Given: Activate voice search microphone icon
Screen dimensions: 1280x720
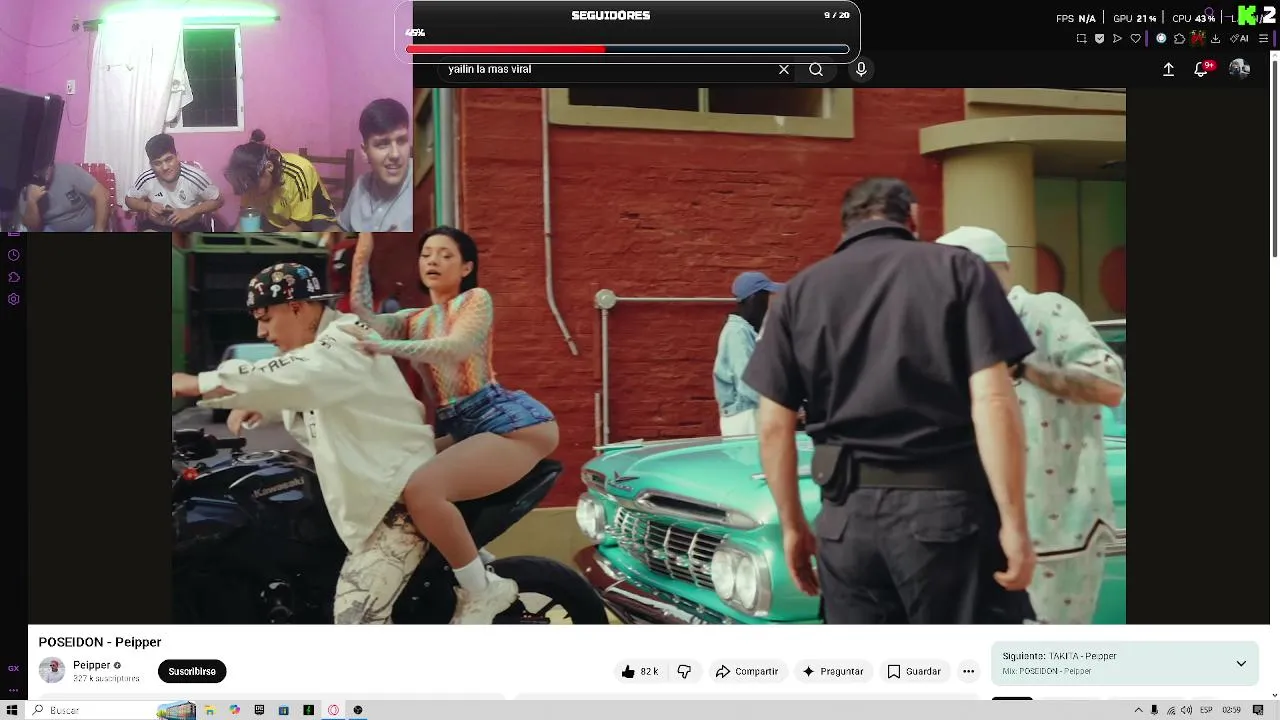Looking at the screenshot, I should tap(861, 69).
